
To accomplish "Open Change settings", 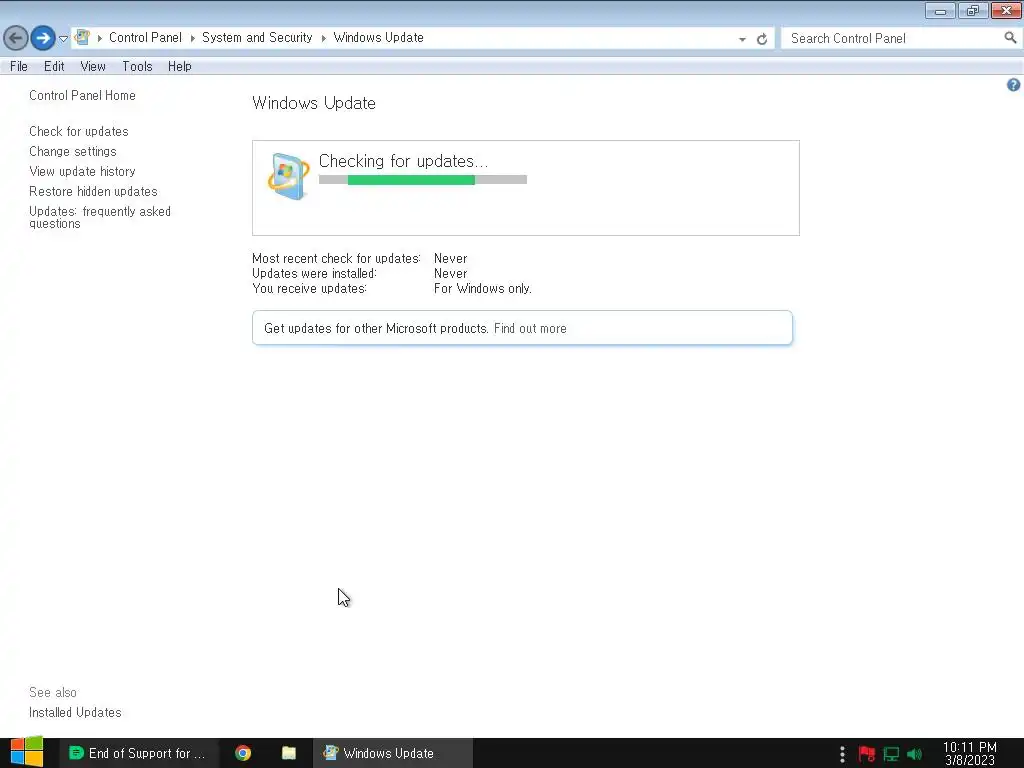I will pos(72,152).
